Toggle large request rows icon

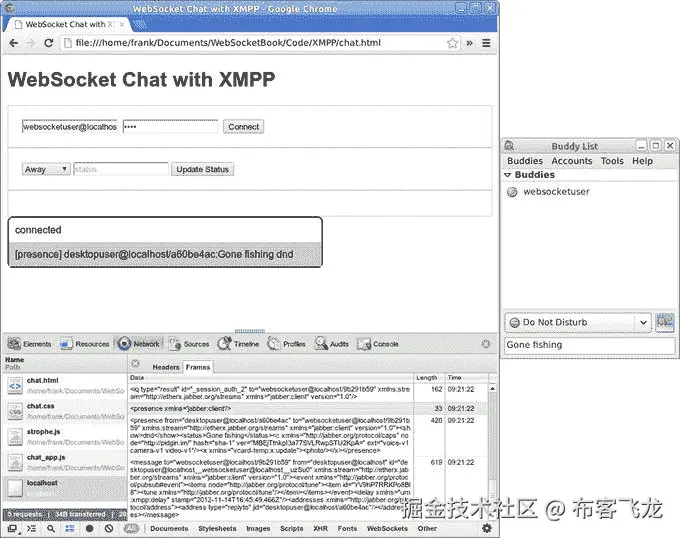tap(70, 528)
